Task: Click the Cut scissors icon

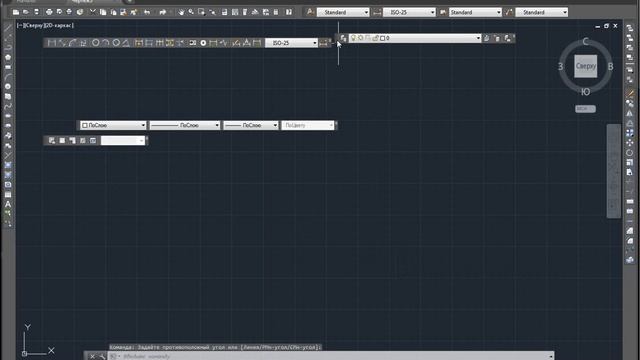Action: click(x=93, y=12)
